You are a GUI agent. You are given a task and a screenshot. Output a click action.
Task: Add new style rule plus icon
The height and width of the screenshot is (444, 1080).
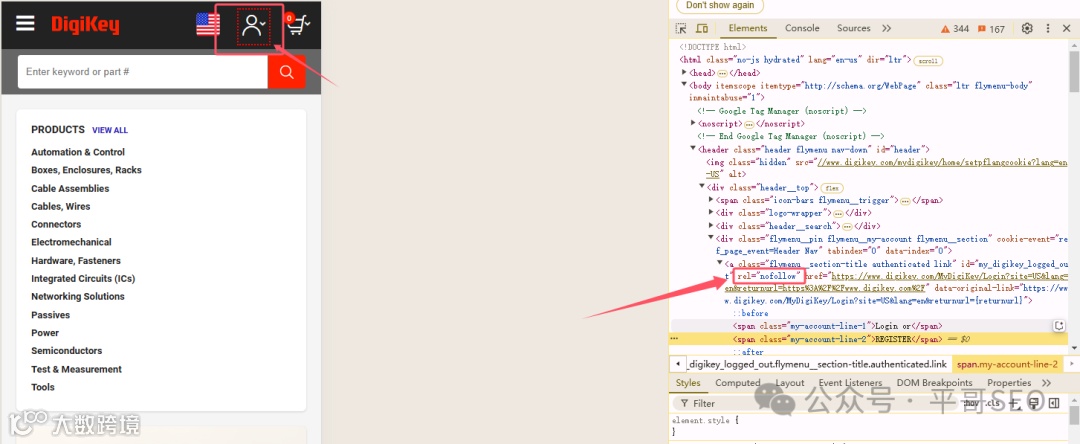[x=1015, y=403]
